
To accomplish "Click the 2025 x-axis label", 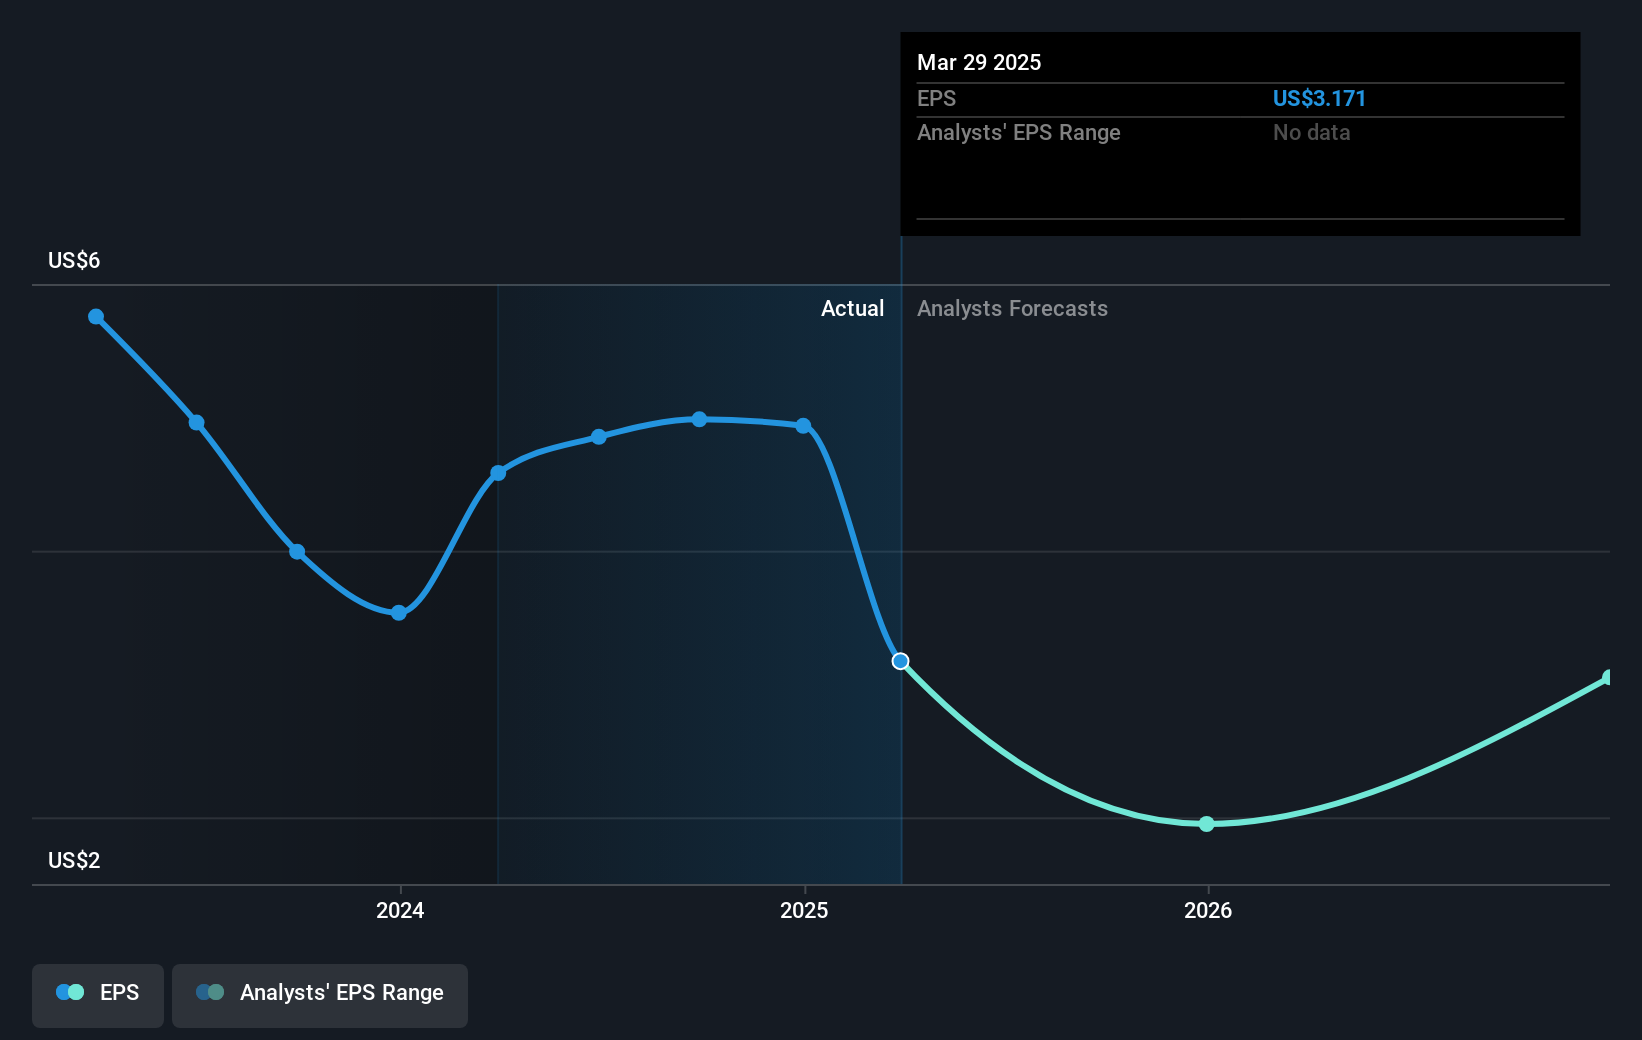I will [804, 910].
